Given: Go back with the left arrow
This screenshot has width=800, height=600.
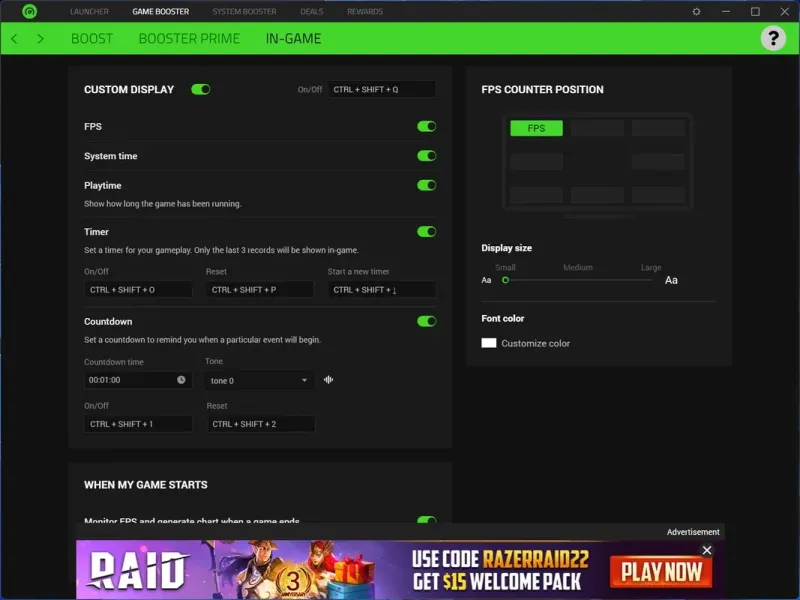Looking at the screenshot, I should (14, 38).
